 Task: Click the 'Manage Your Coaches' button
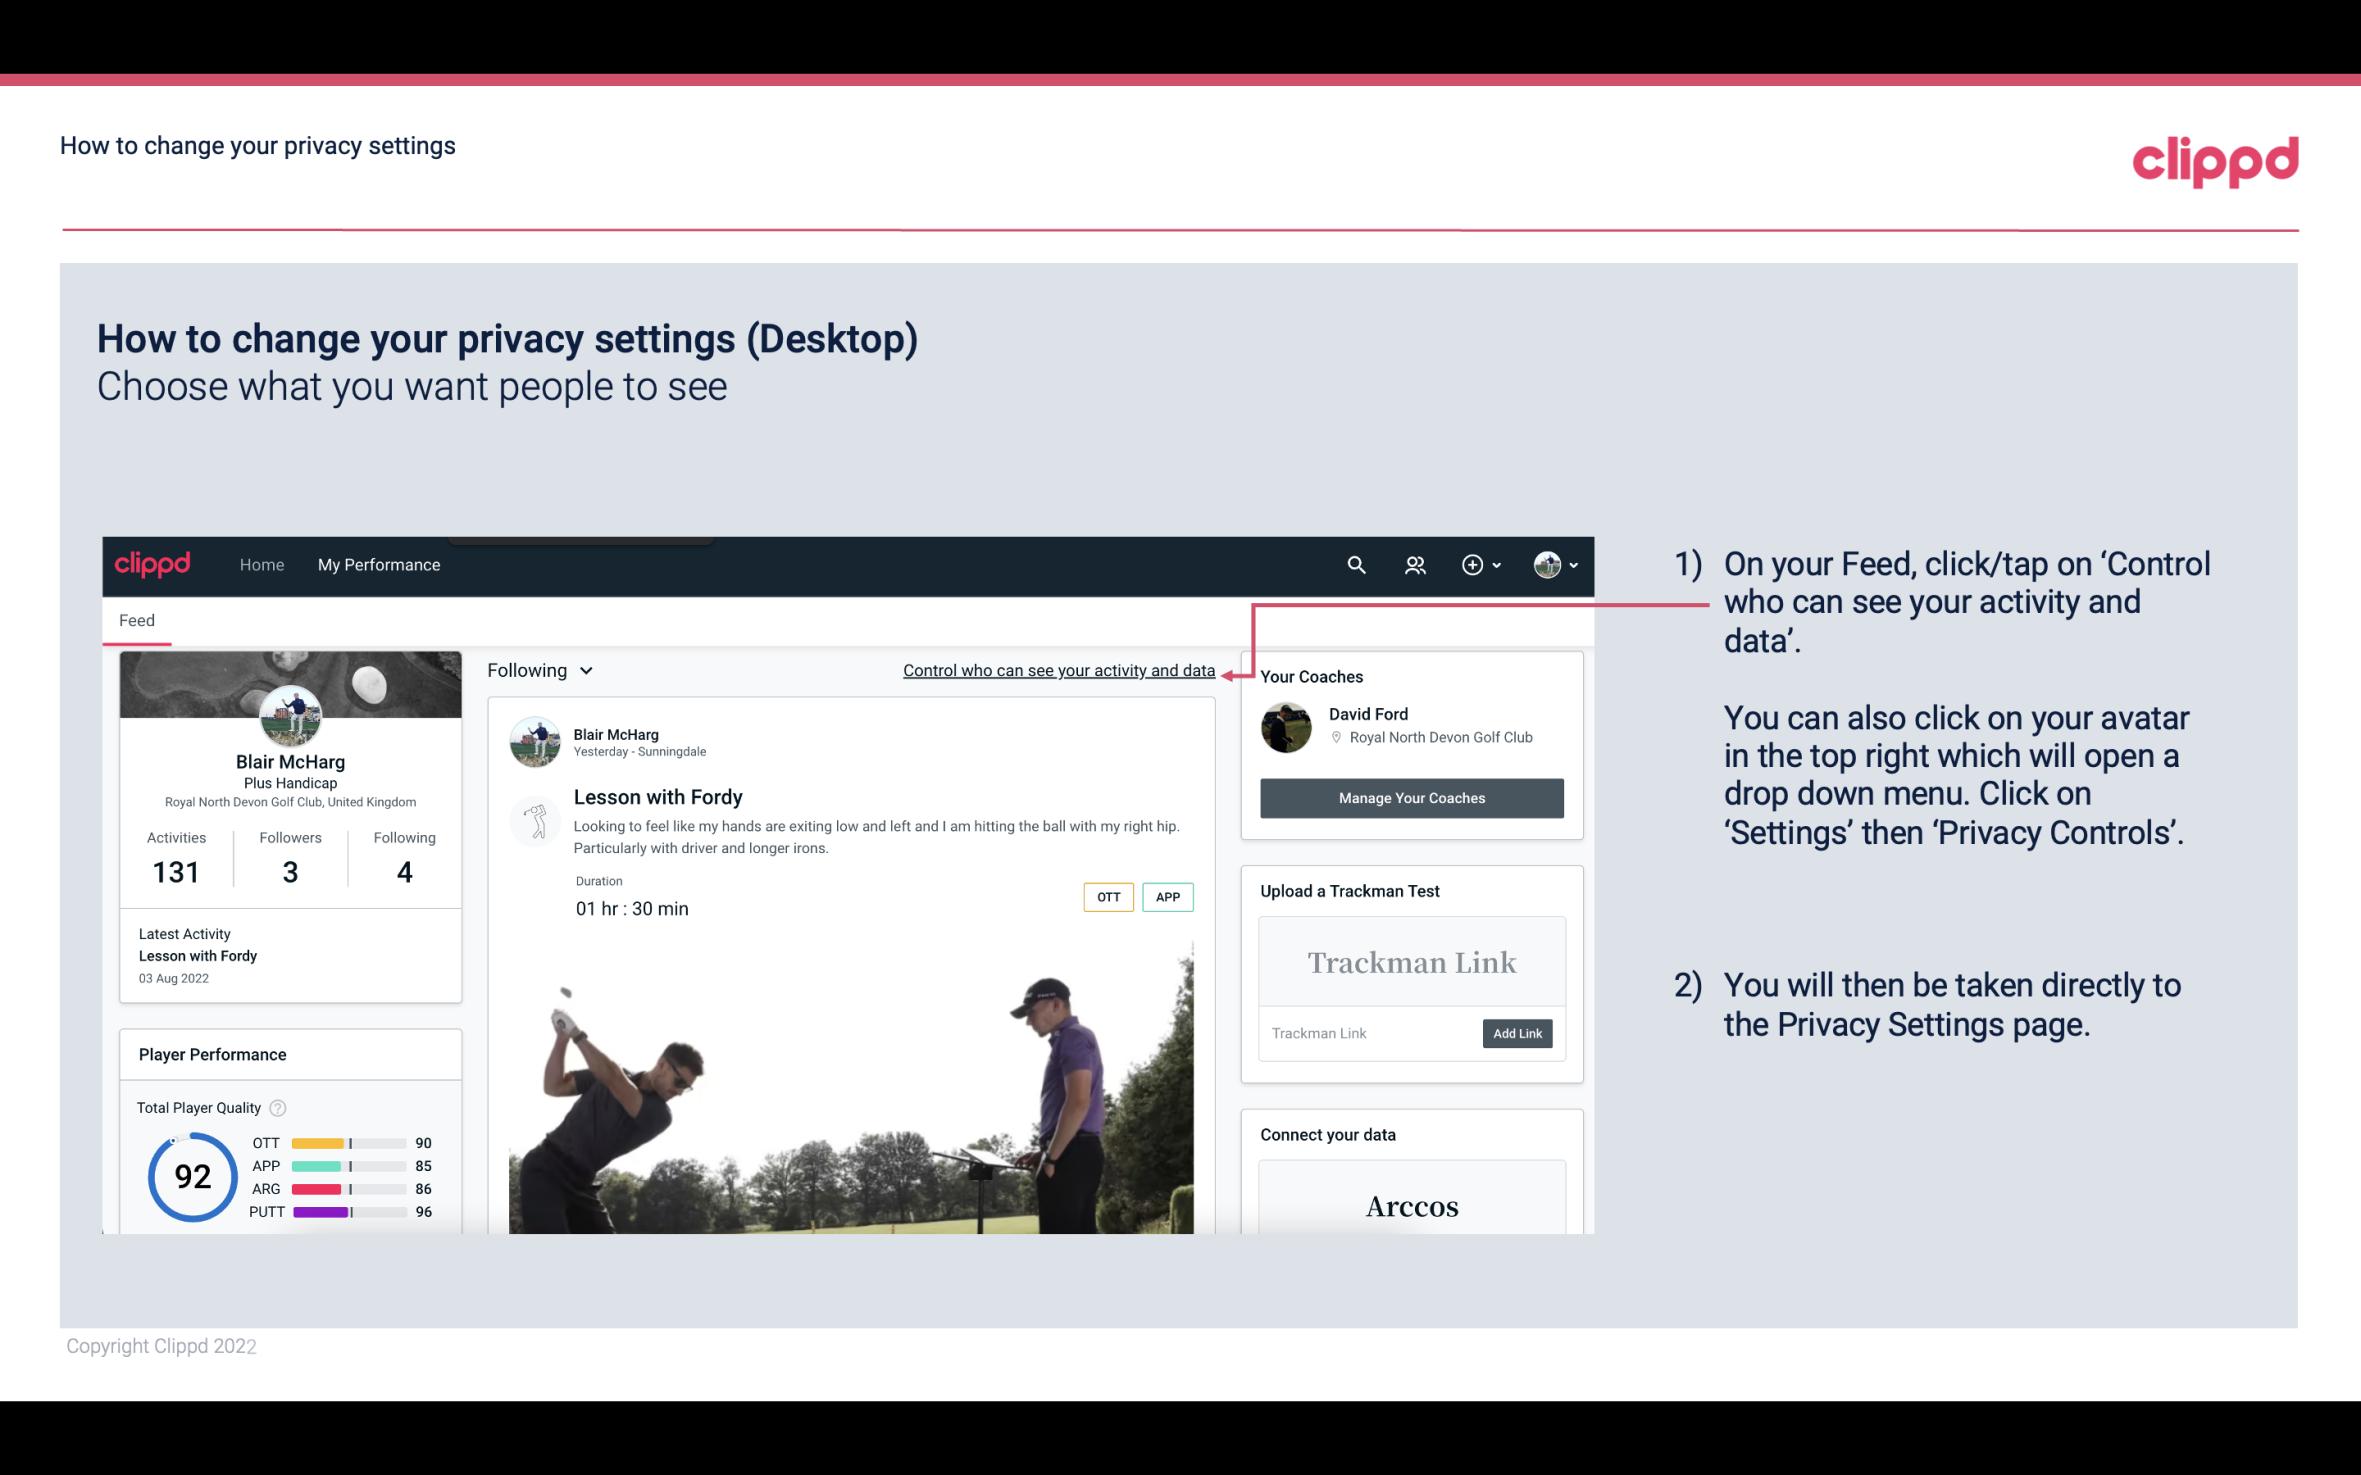point(1412,797)
